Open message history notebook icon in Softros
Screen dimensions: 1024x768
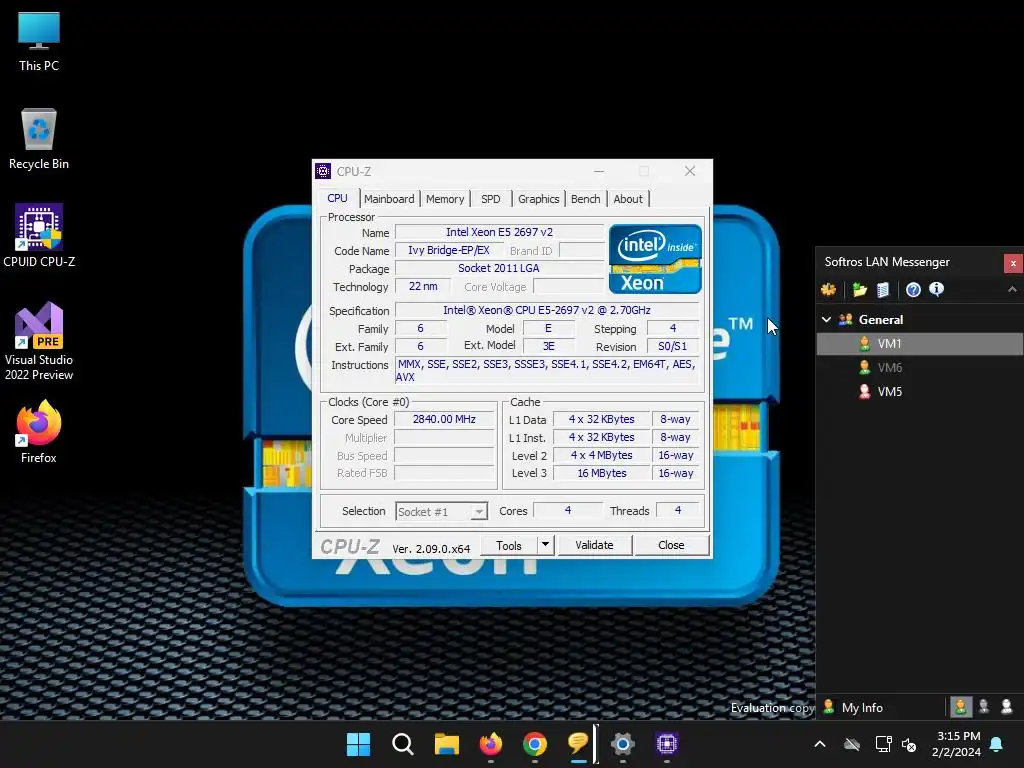883,289
